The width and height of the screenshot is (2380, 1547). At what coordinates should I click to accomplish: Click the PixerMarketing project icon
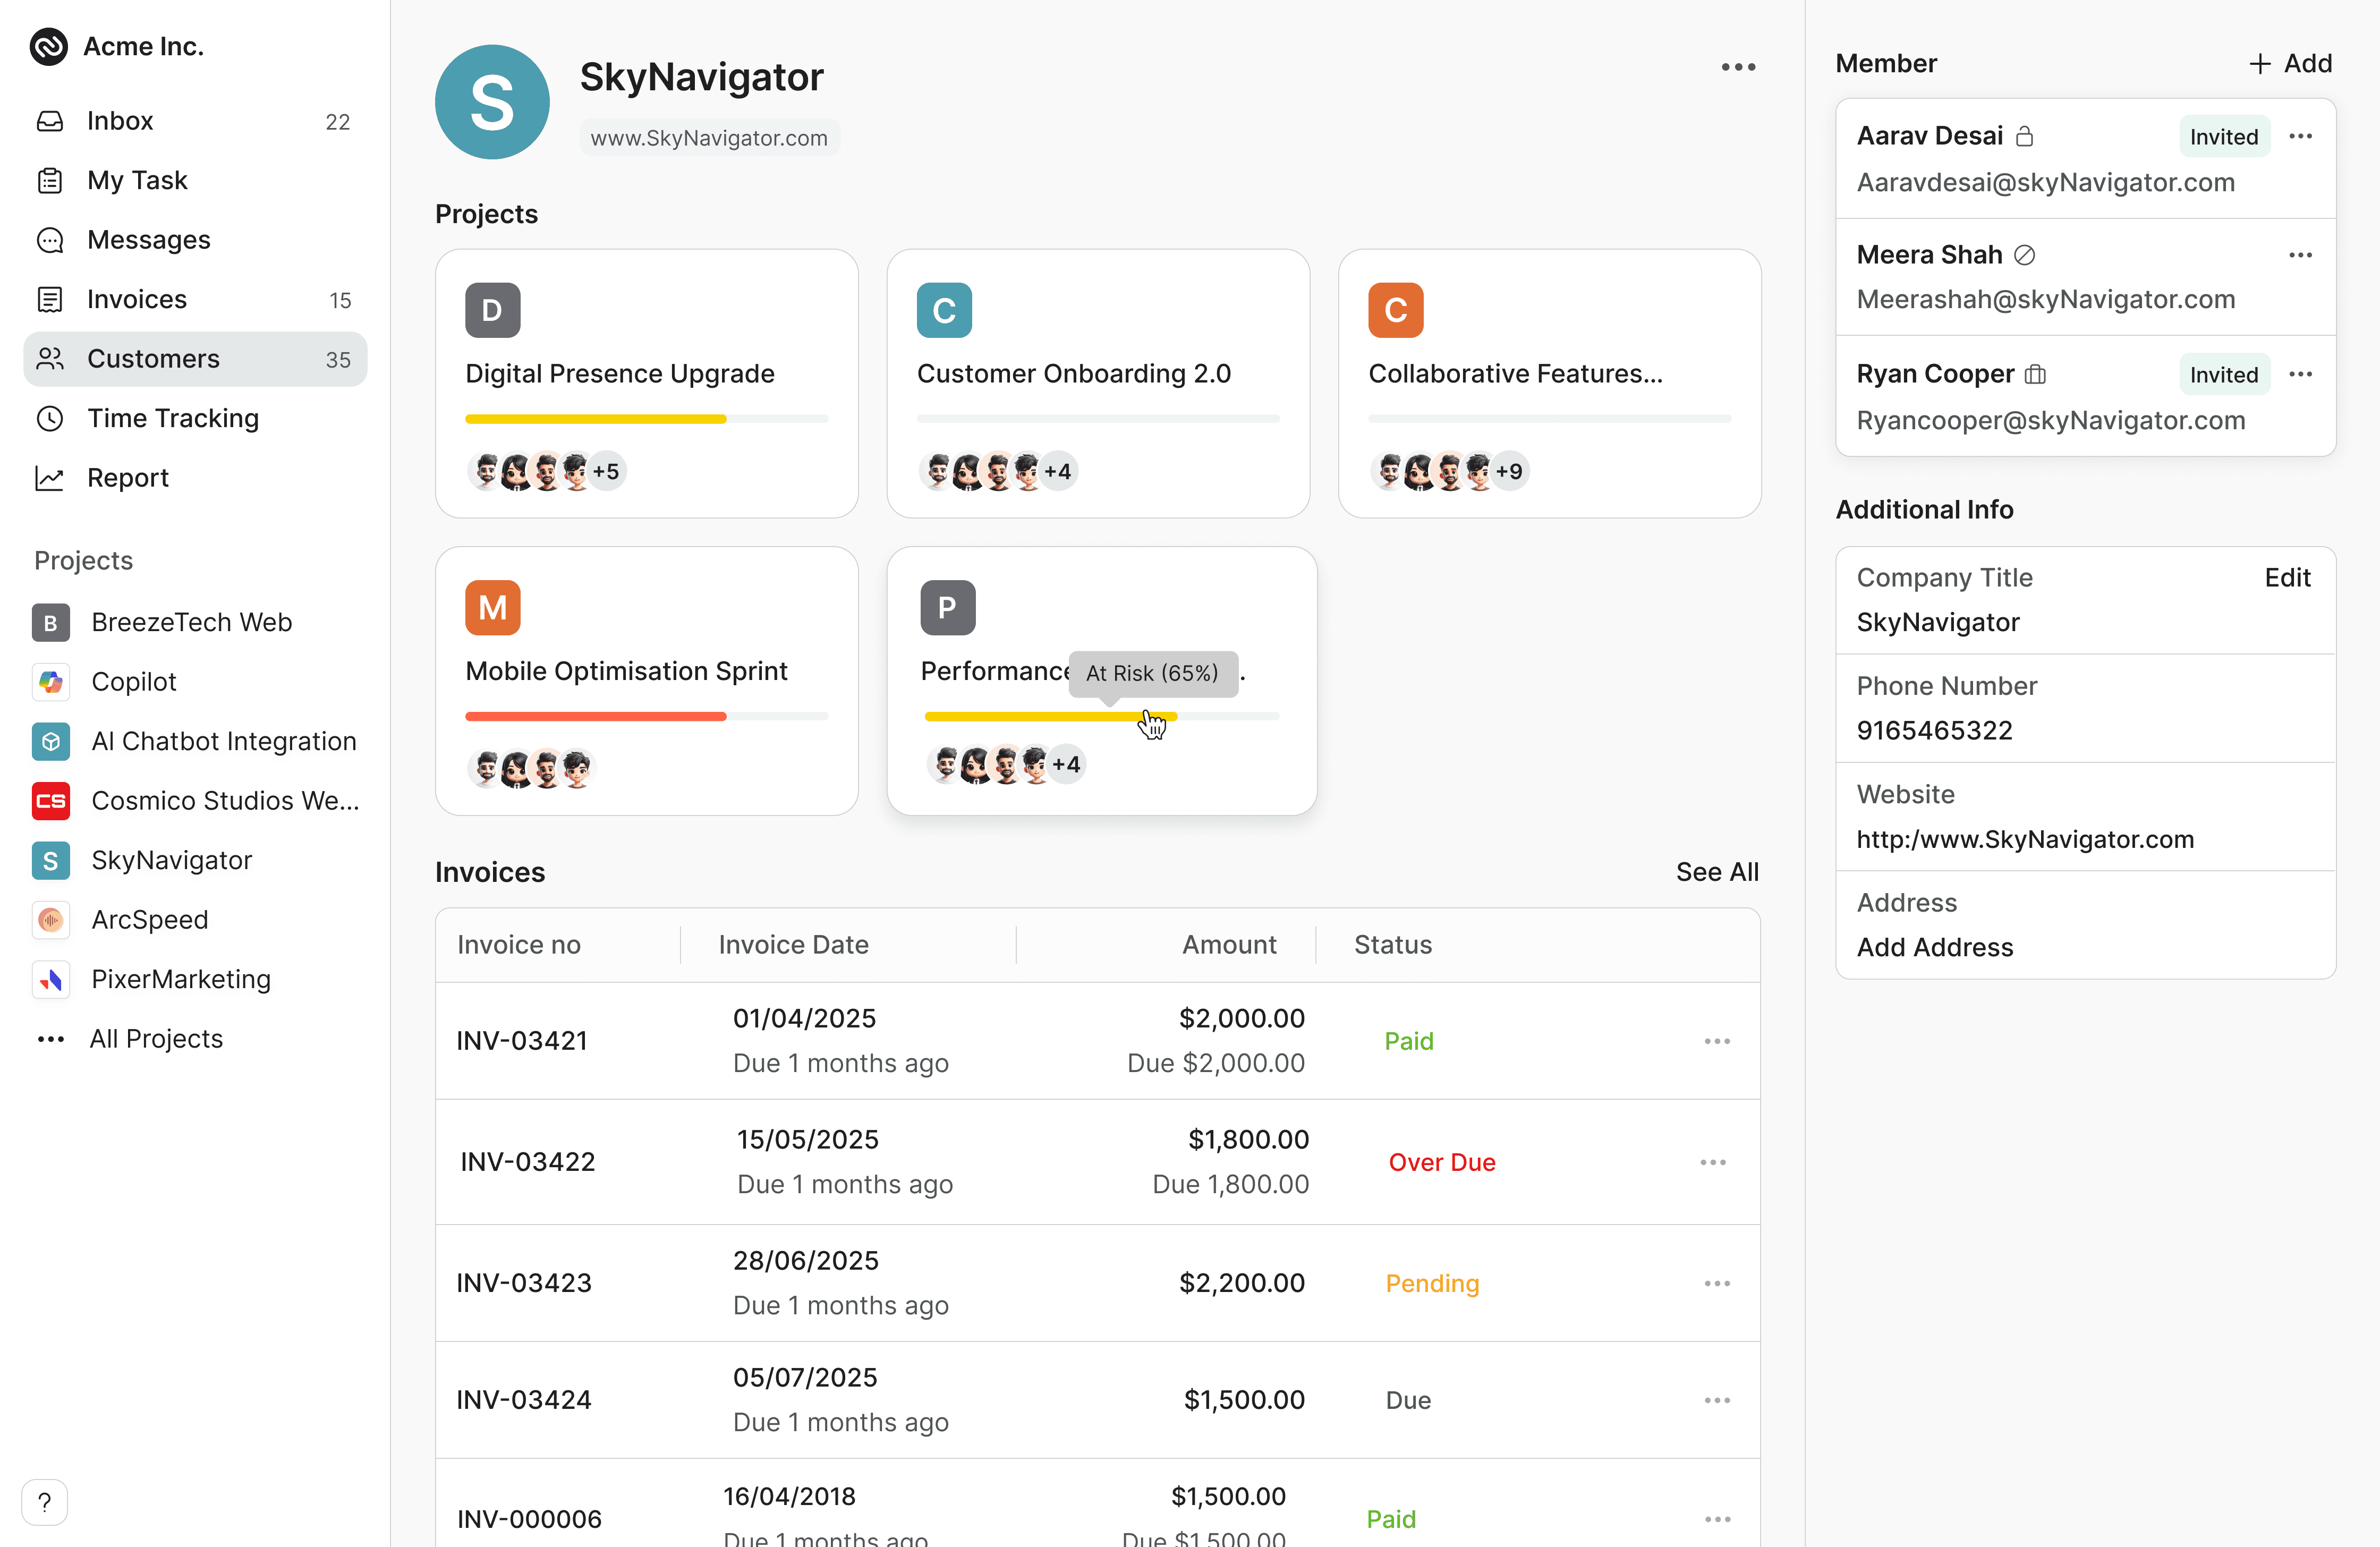51,979
